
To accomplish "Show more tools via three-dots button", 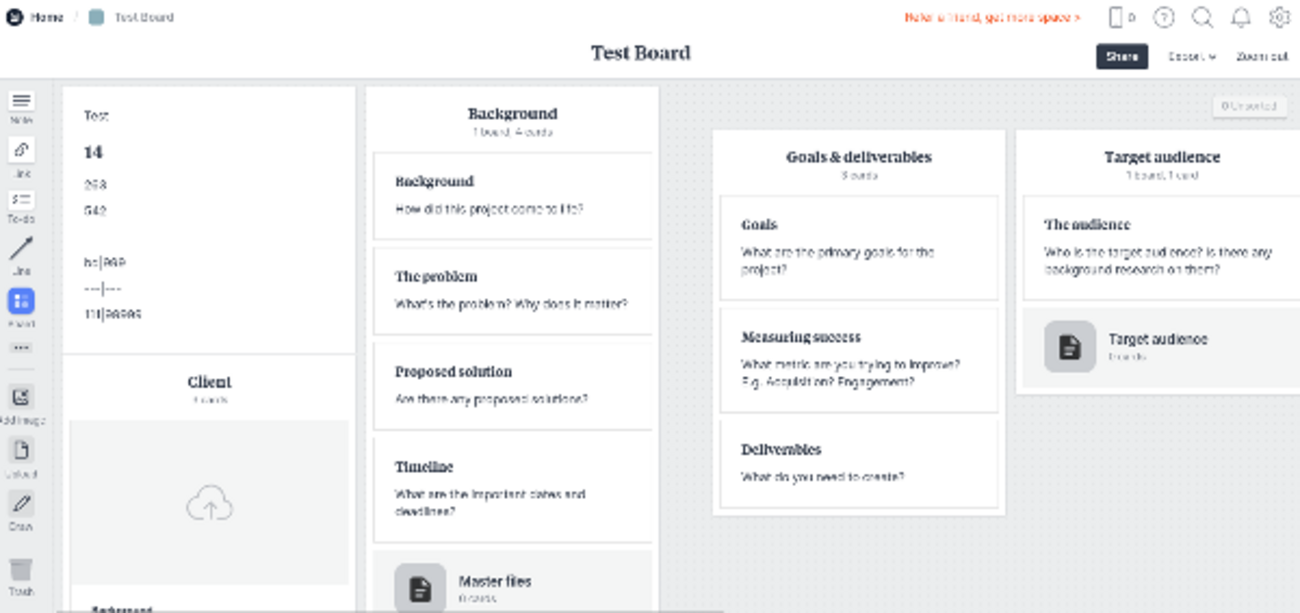I will [21, 348].
